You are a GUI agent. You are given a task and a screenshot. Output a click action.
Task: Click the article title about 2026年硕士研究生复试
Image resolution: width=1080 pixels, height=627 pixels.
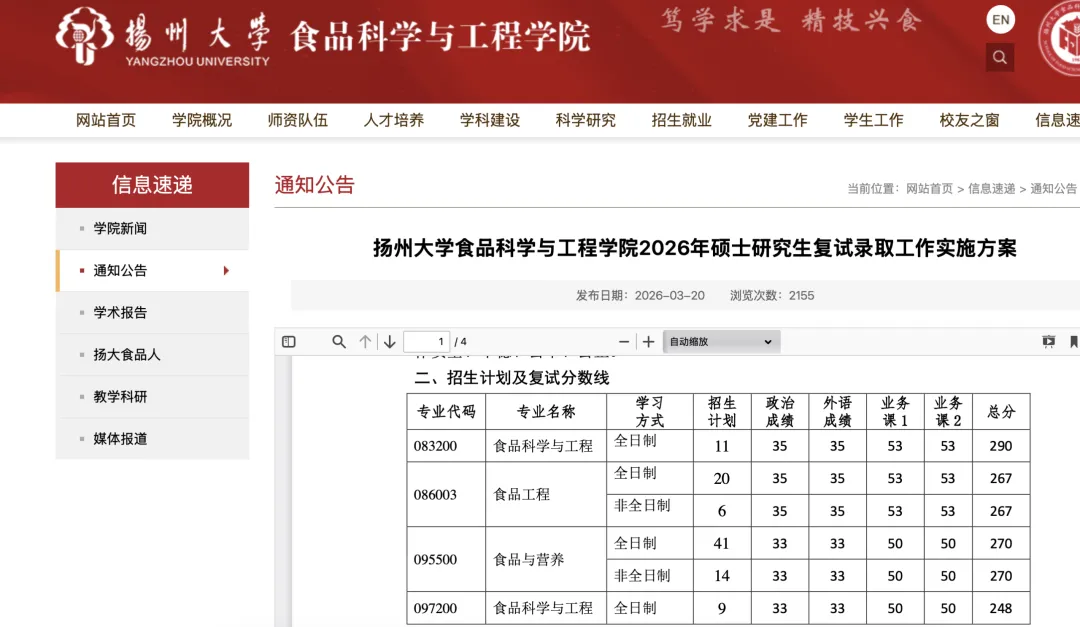point(694,248)
